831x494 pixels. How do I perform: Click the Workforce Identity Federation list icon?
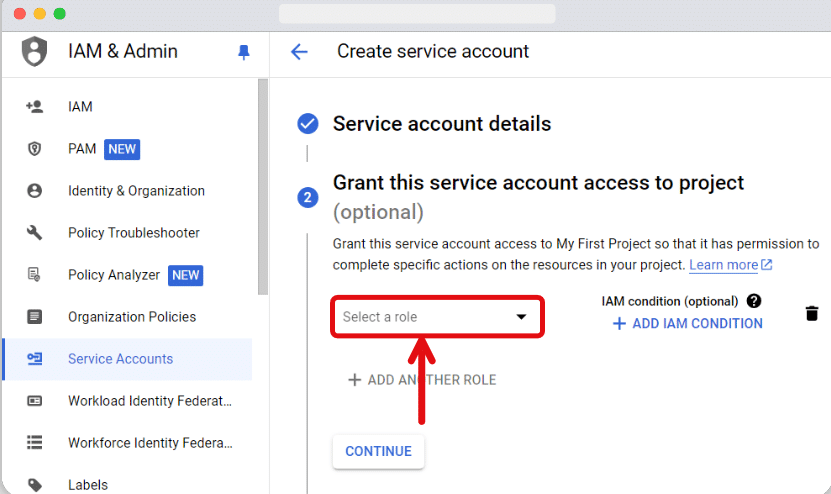(x=34, y=443)
